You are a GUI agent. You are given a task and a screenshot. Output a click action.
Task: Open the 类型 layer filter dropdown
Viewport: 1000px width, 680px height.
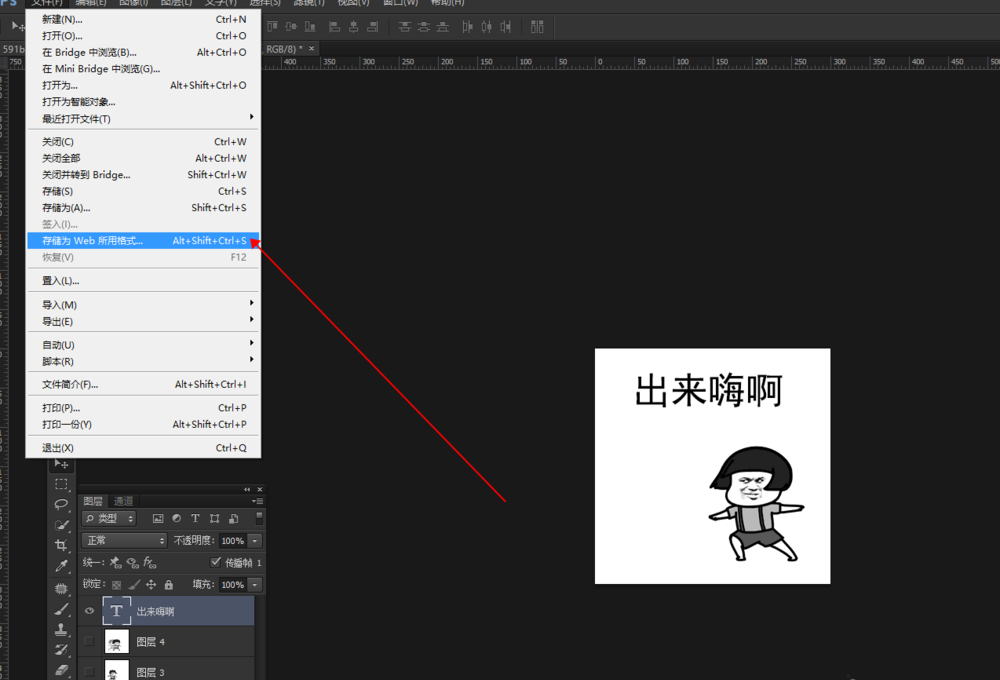[x=109, y=519]
